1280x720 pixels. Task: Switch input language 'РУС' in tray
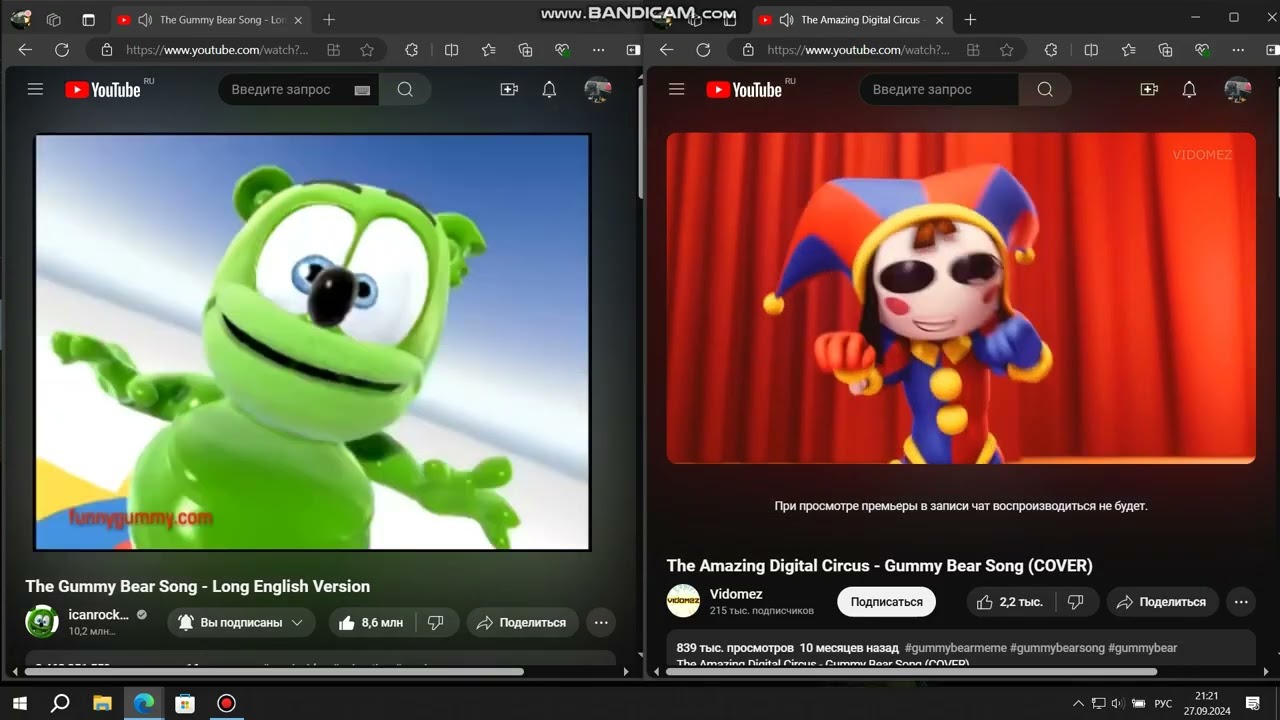click(x=1163, y=703)
